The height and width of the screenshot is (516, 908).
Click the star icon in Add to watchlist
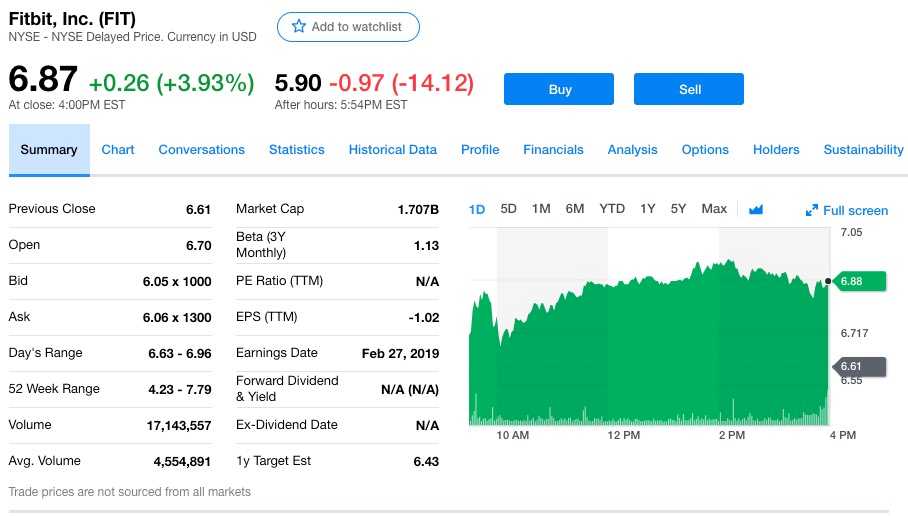point(298,26)
